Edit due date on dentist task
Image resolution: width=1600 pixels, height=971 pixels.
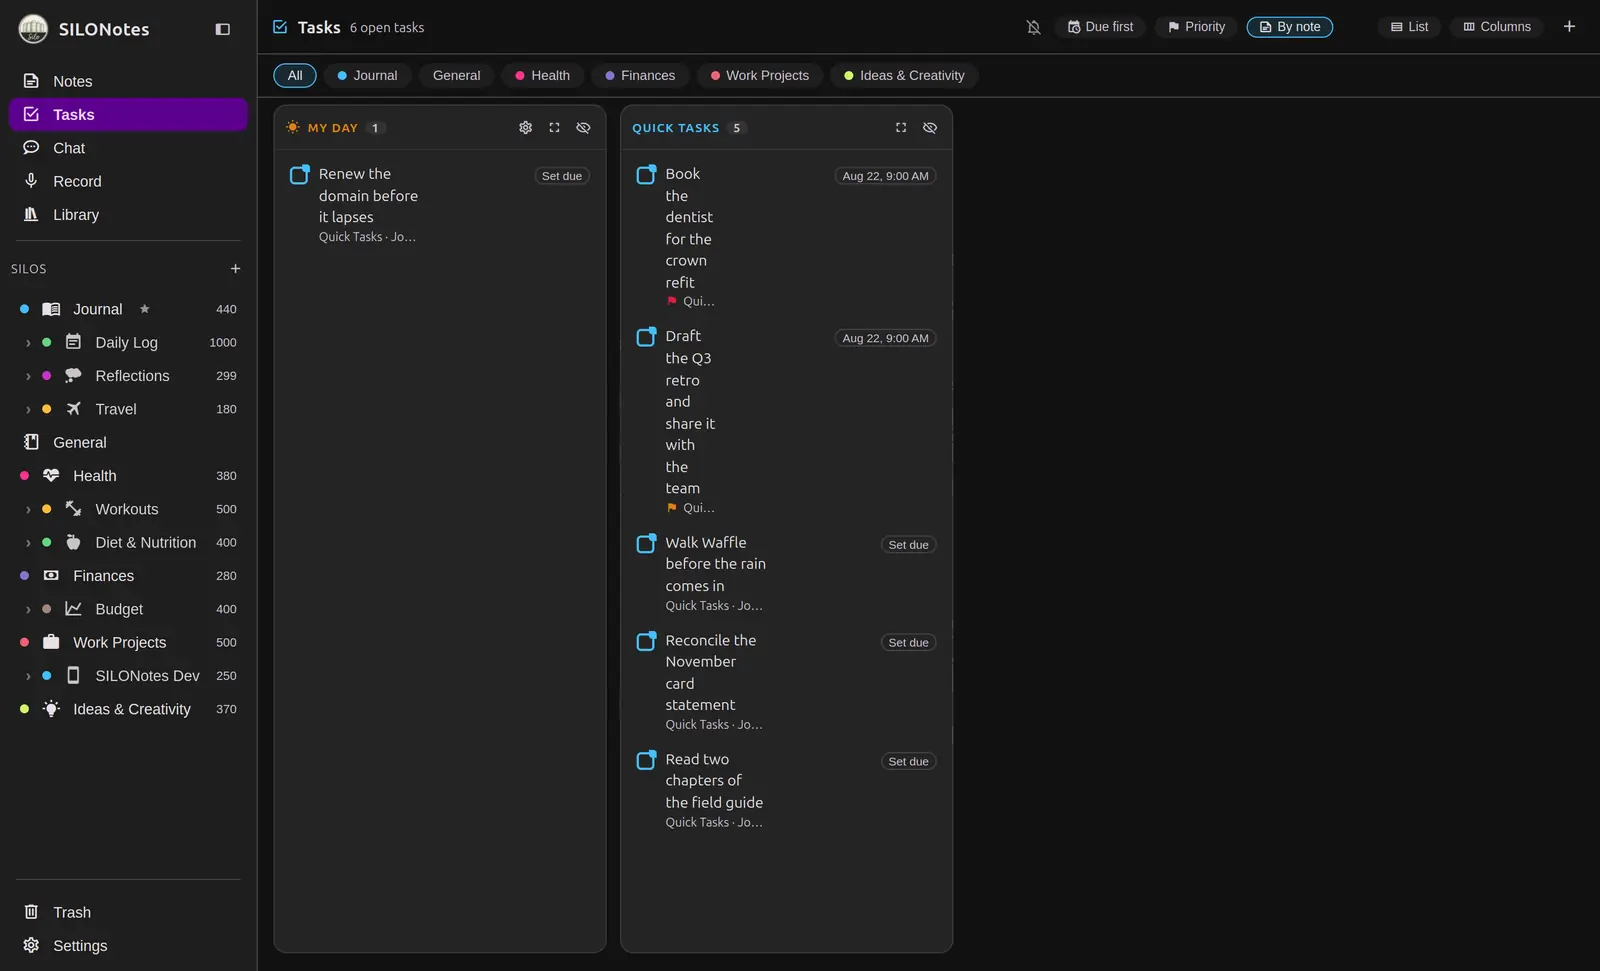coord(885,176)
